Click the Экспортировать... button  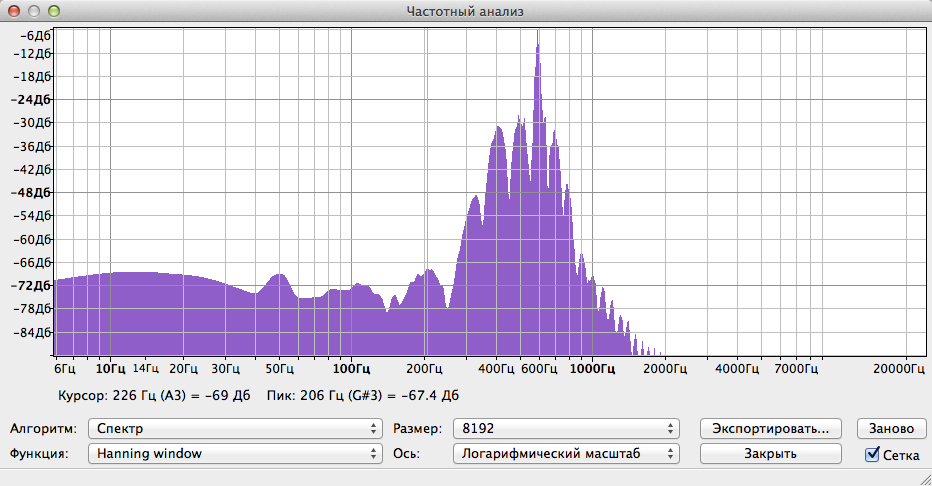771,428
